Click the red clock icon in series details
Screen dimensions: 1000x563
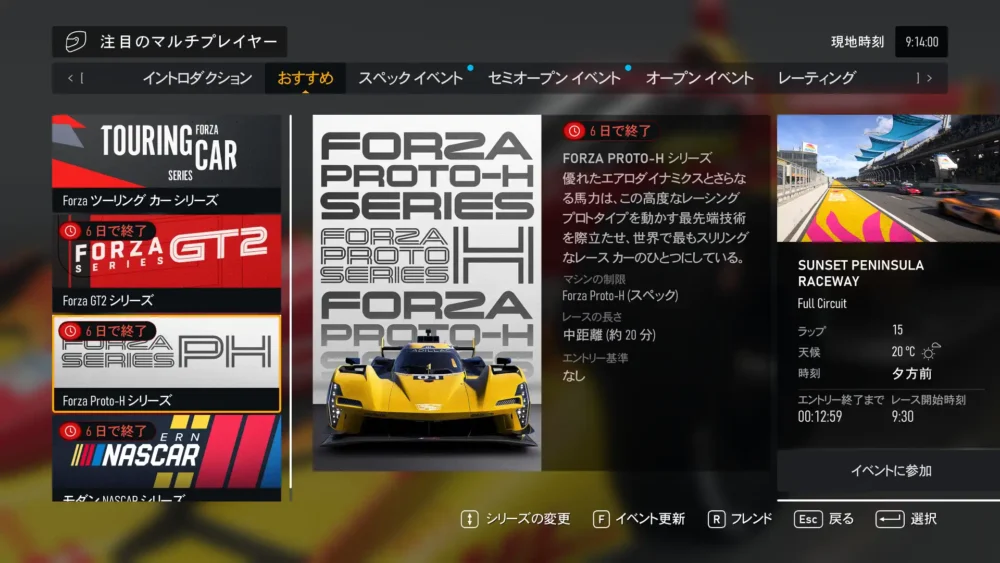pyautogui.click(x=574, y=131)
